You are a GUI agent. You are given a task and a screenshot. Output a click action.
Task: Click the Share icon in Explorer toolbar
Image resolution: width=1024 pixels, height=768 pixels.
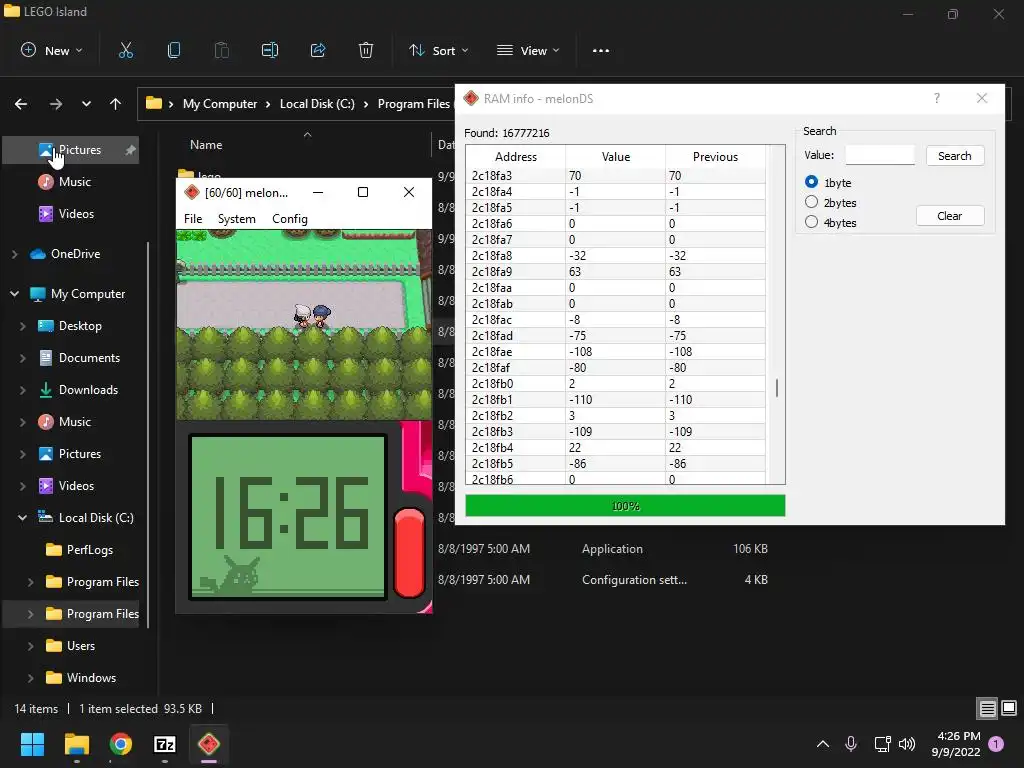point(318,50)
